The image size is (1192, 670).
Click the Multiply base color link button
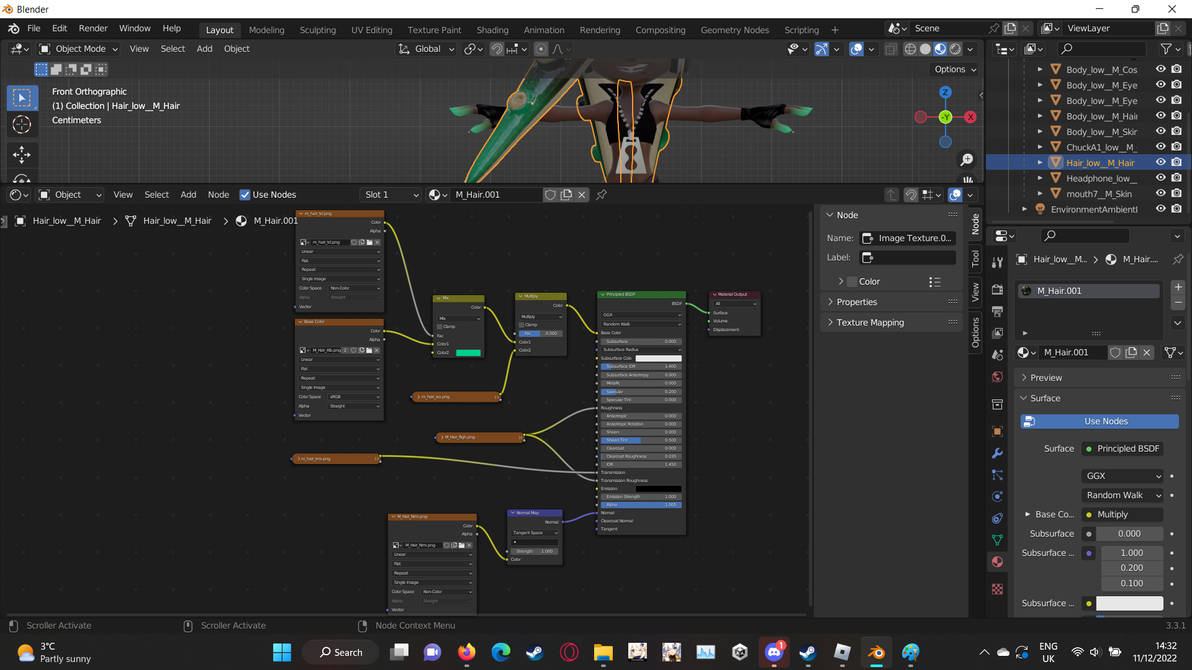tap(1122, 515)
